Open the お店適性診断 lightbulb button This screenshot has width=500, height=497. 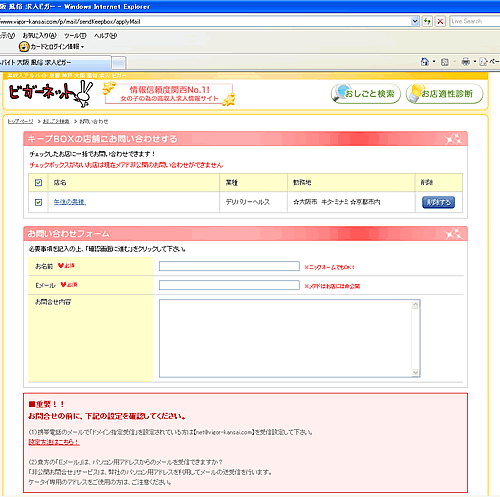444,94
